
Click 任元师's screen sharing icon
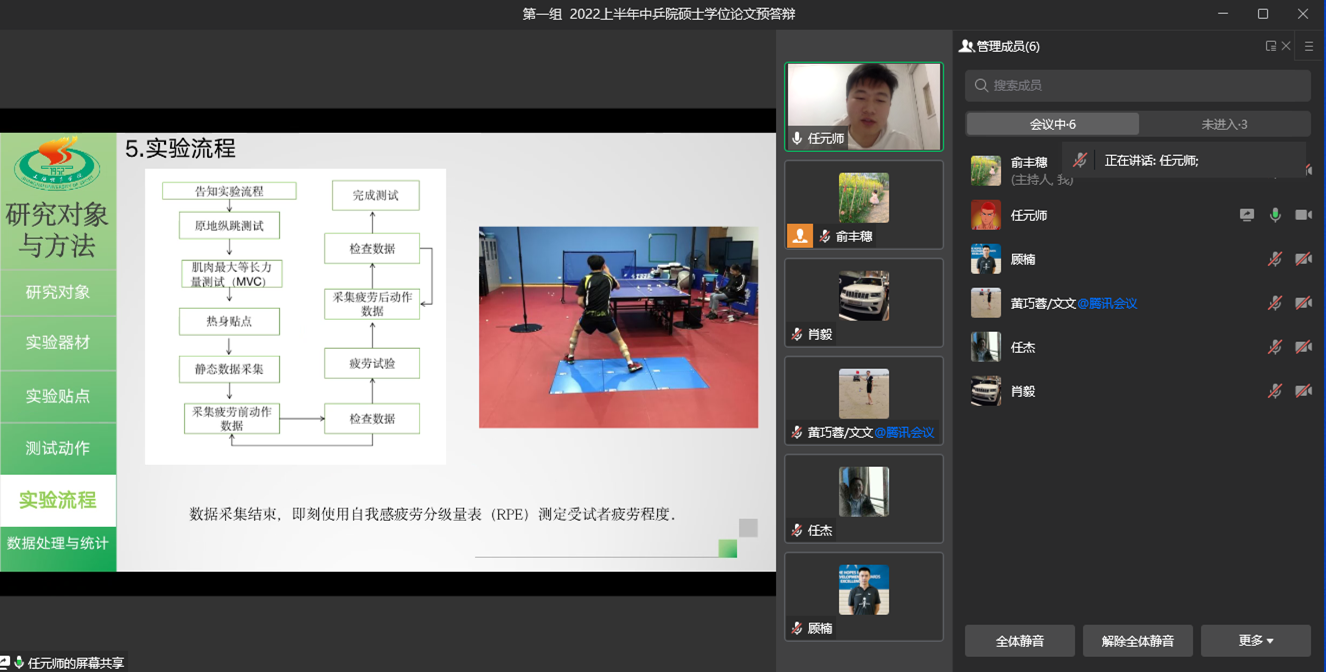tap(1246, 215)
